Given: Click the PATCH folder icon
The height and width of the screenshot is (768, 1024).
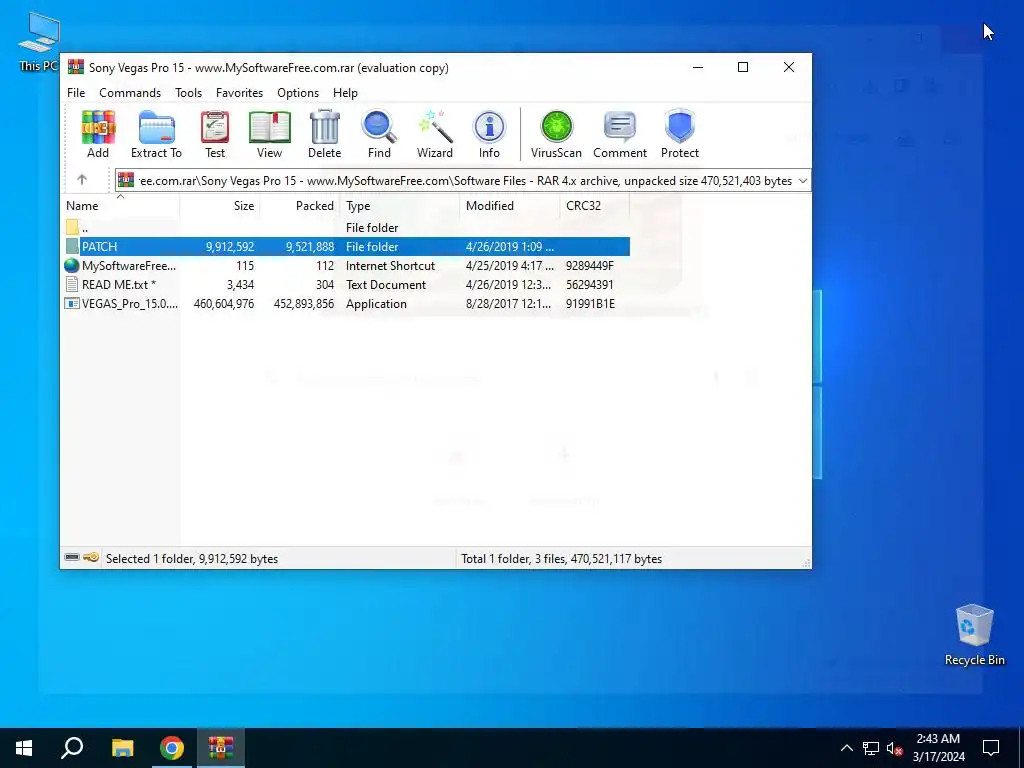Looking at the screenshot, I should coord(72,246).
